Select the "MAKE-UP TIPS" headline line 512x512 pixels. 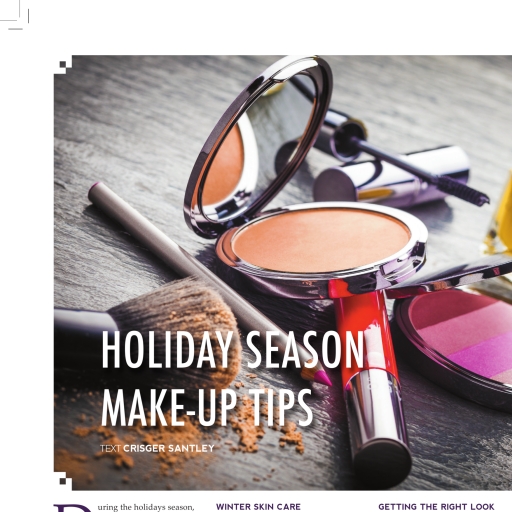click(207, 408)
